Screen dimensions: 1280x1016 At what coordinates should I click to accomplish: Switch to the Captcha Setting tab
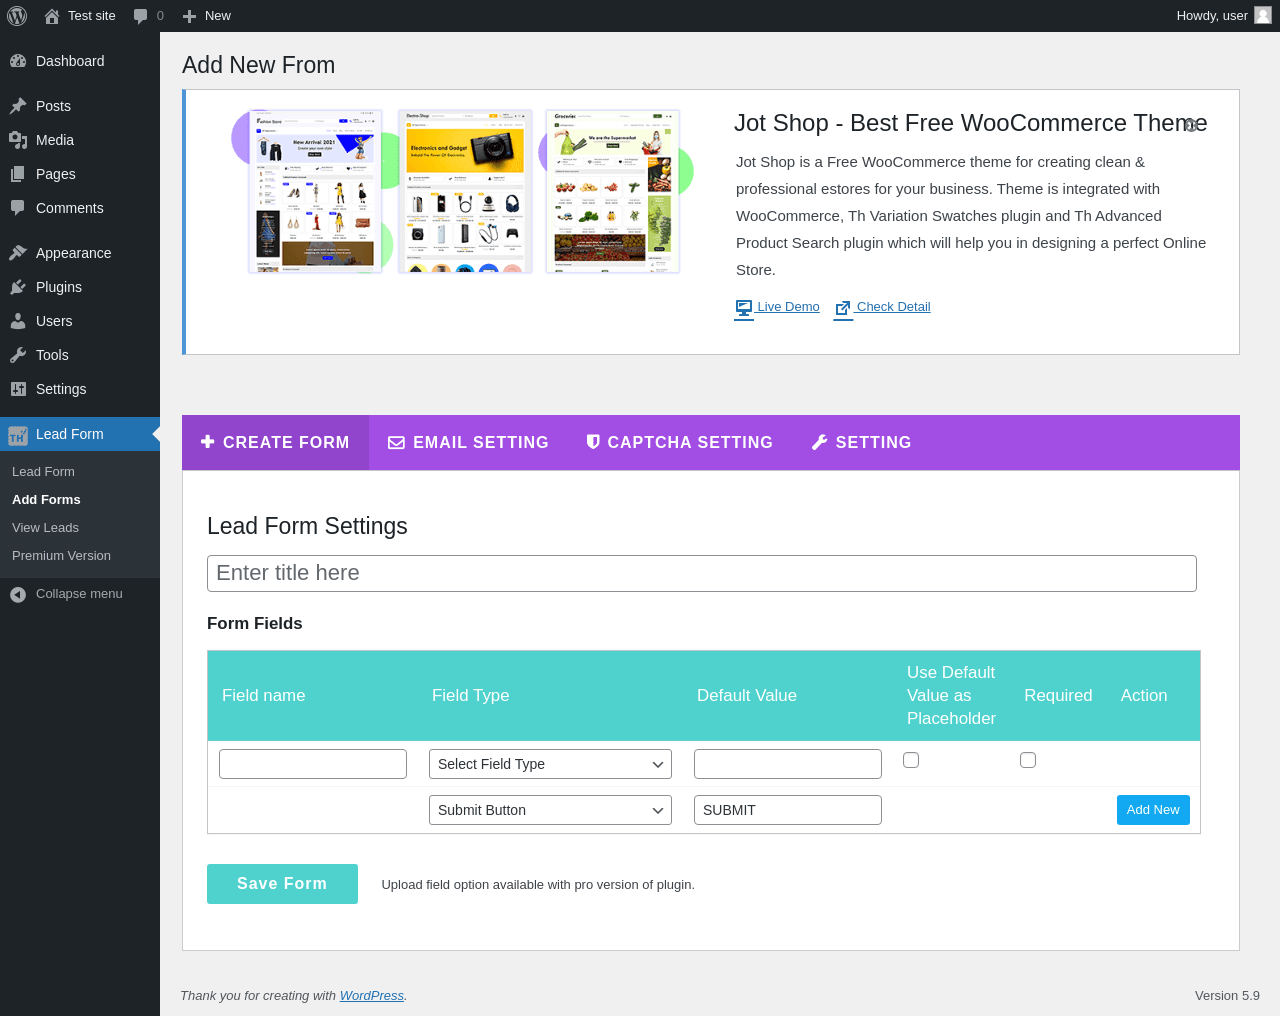click(x=679, y=443)
